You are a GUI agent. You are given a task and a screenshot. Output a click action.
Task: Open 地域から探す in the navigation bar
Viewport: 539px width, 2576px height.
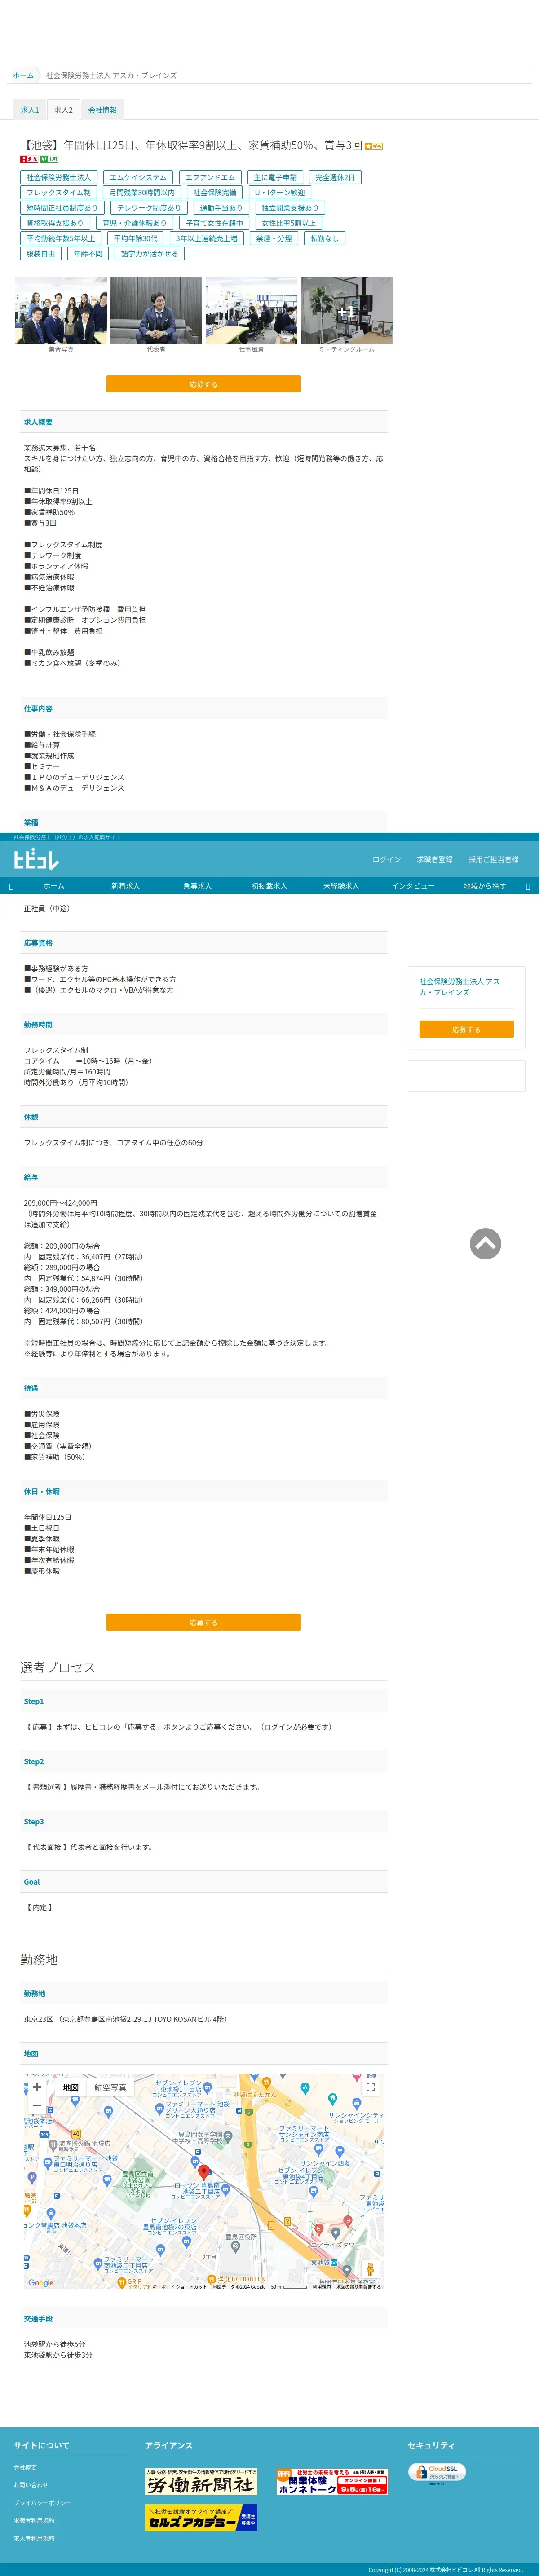coord(485,886)
